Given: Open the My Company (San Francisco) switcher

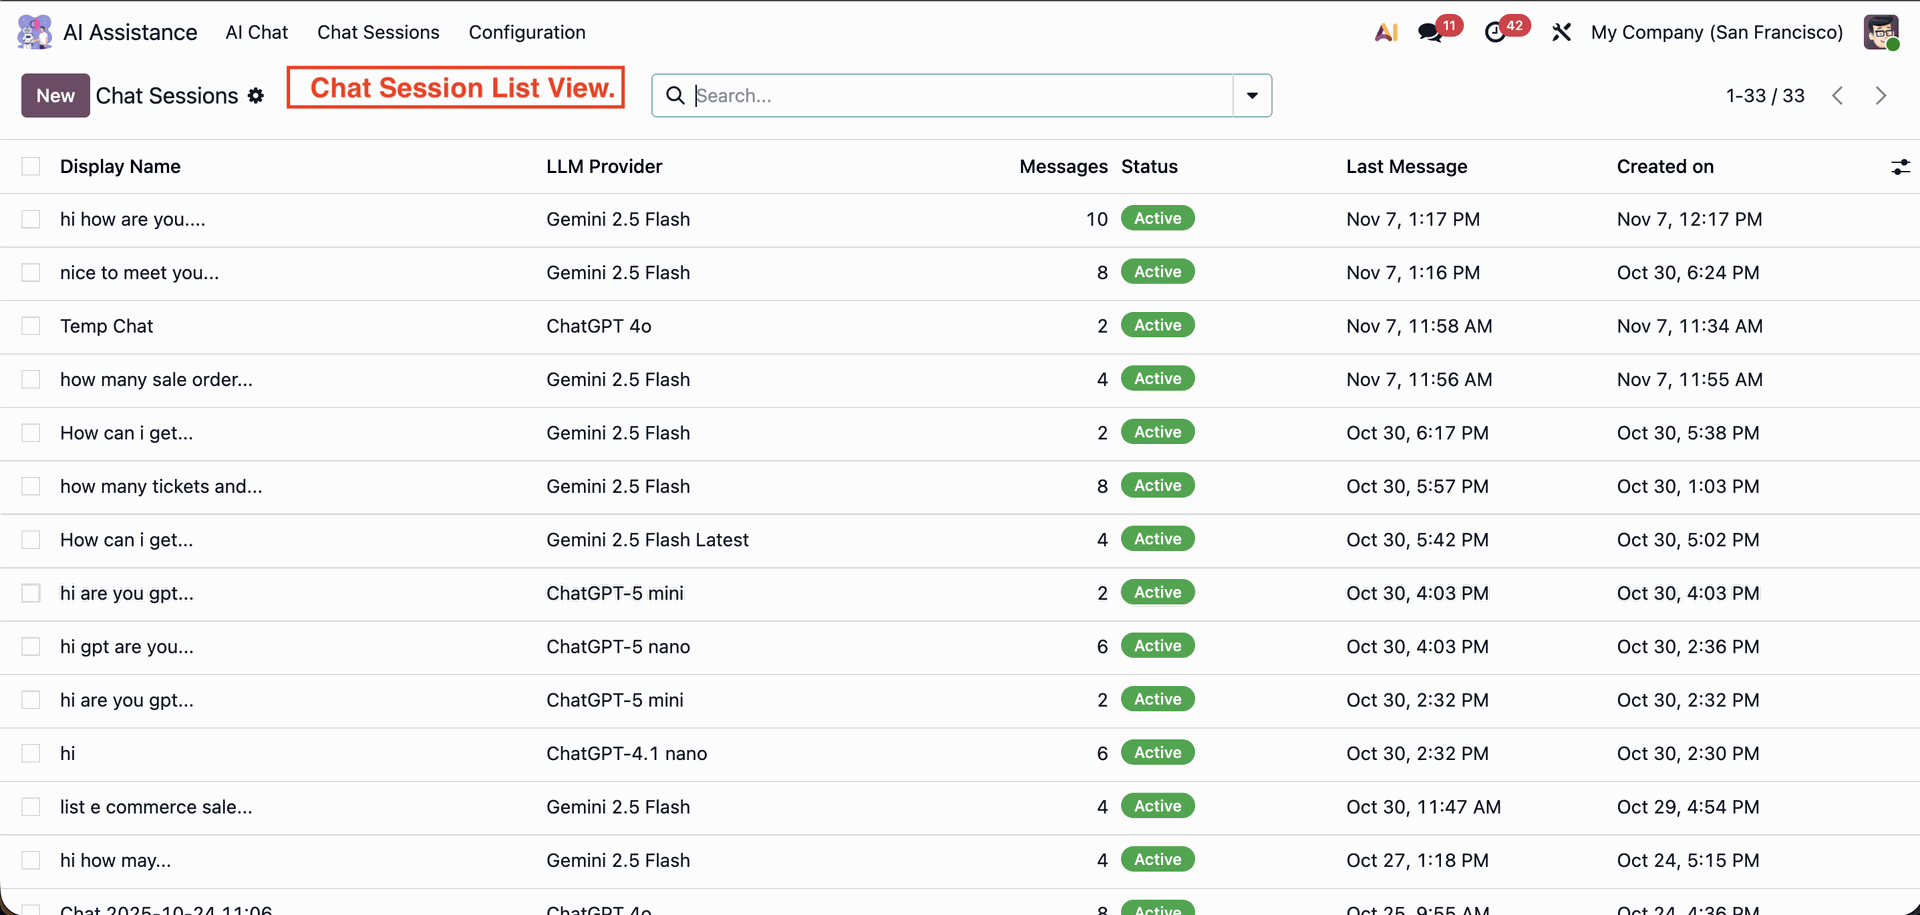Looking at the screenshot, I should [1716, 32].
